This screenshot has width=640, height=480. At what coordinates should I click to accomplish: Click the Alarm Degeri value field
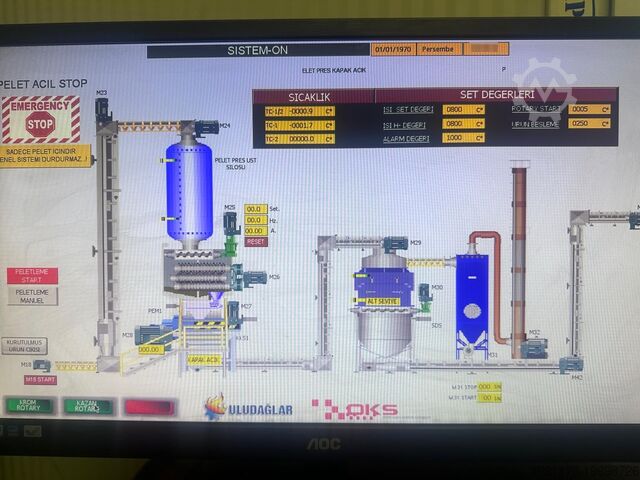[x=463, y=138]
